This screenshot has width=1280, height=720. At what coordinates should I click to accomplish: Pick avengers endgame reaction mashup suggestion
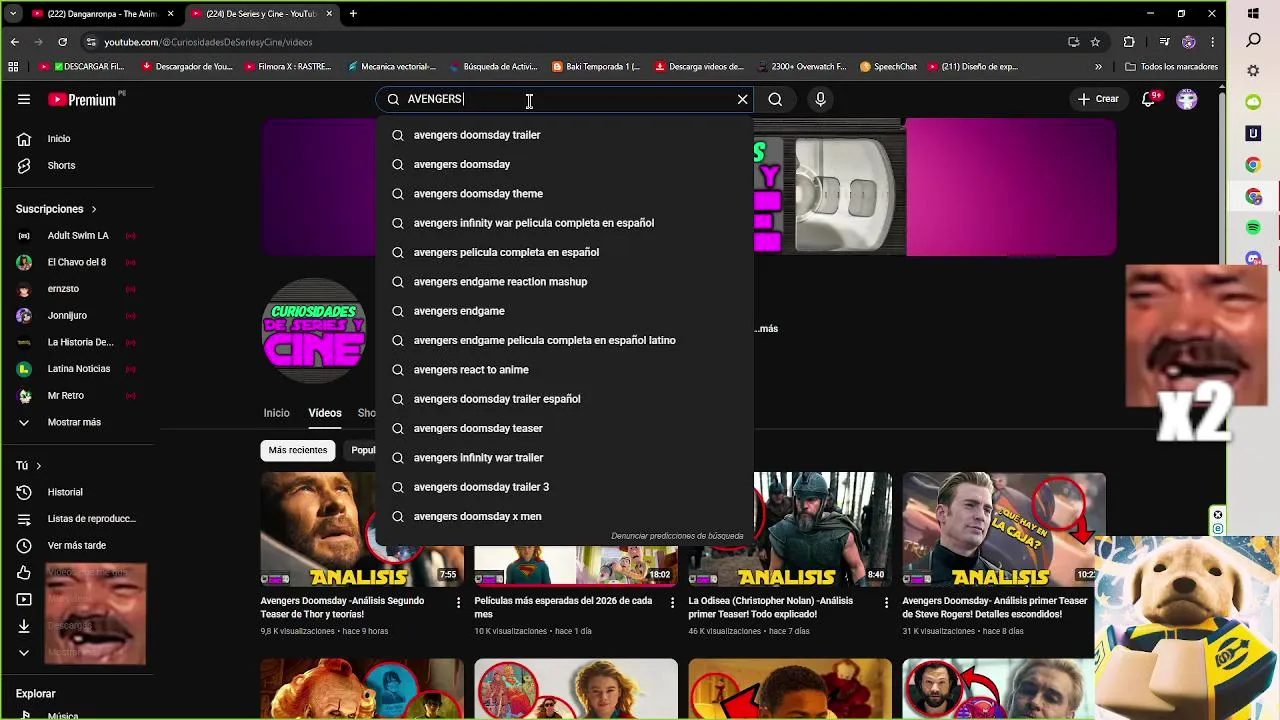coord(564,282)
